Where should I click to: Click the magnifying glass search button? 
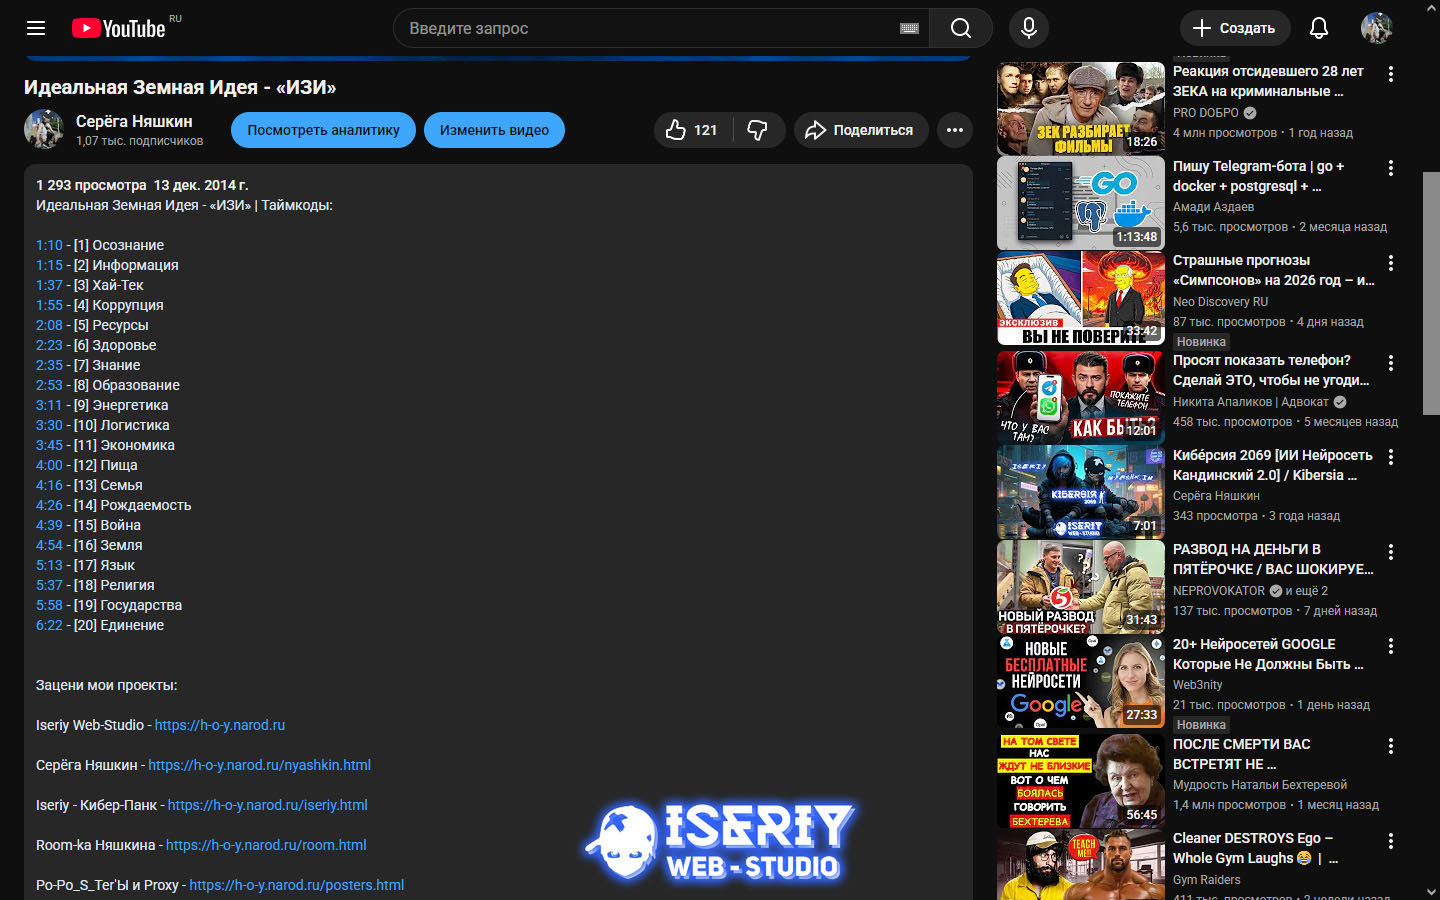tap(960, 28)
